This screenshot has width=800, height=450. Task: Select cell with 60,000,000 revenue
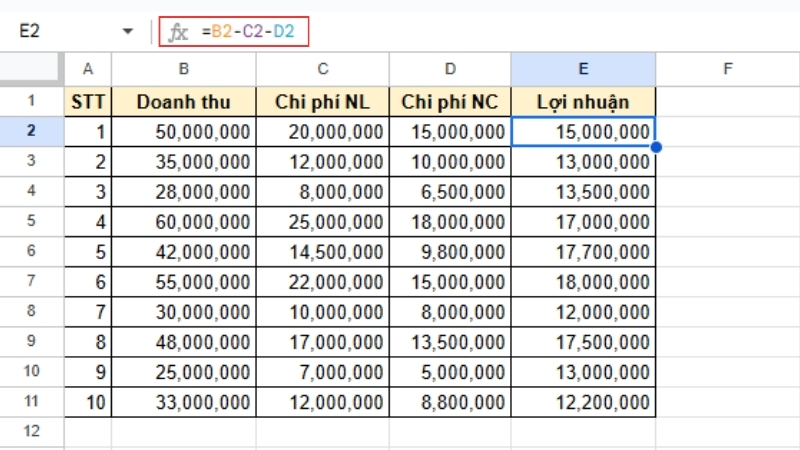183,221
